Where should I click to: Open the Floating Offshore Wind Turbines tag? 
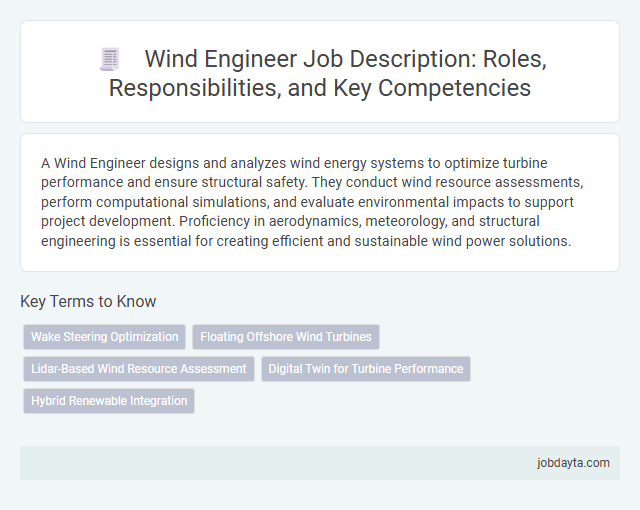point(286,337)
